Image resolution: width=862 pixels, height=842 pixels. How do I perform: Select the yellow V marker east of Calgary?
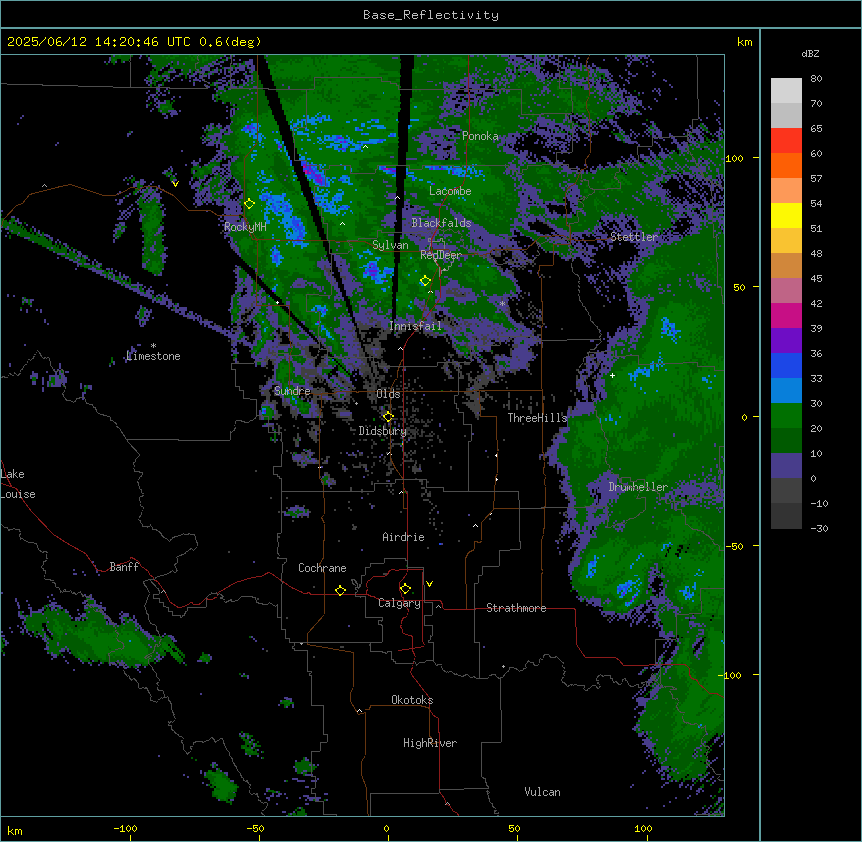429,584
